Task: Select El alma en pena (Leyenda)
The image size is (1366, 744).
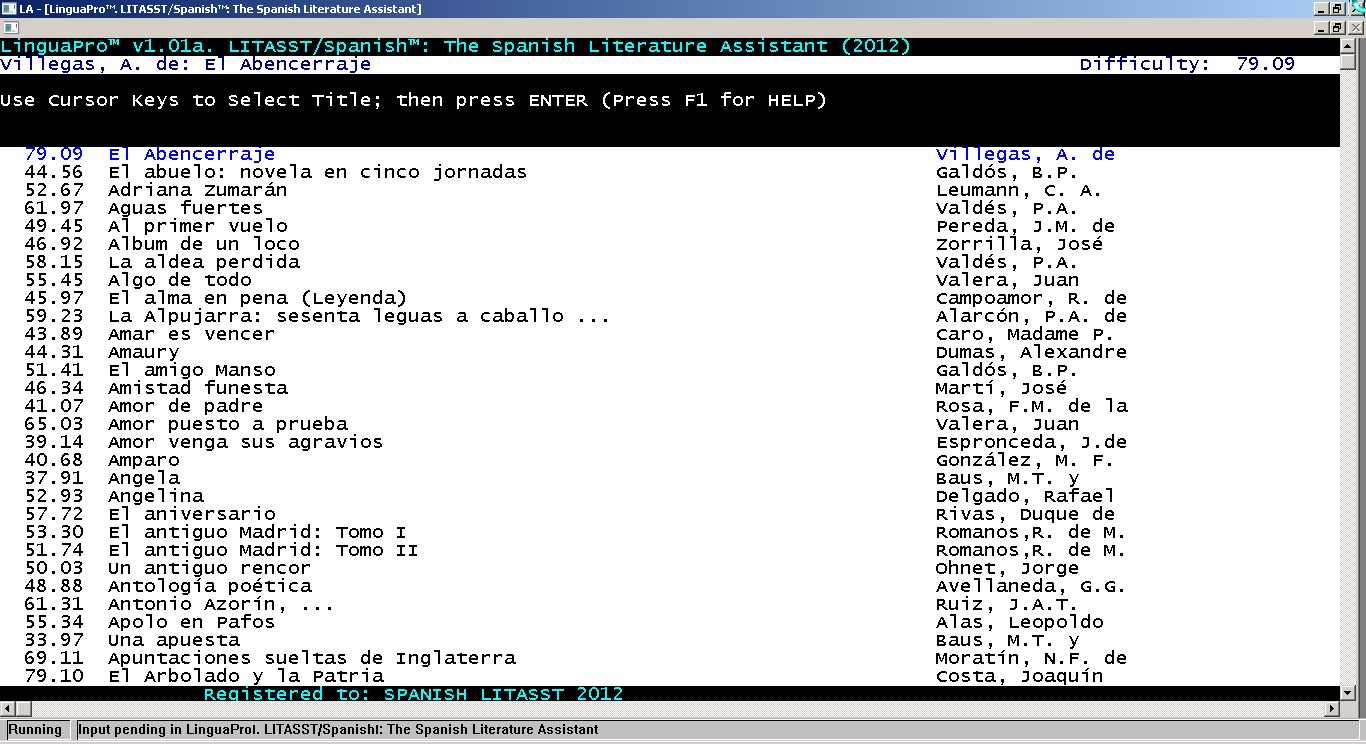Action: 257,298
